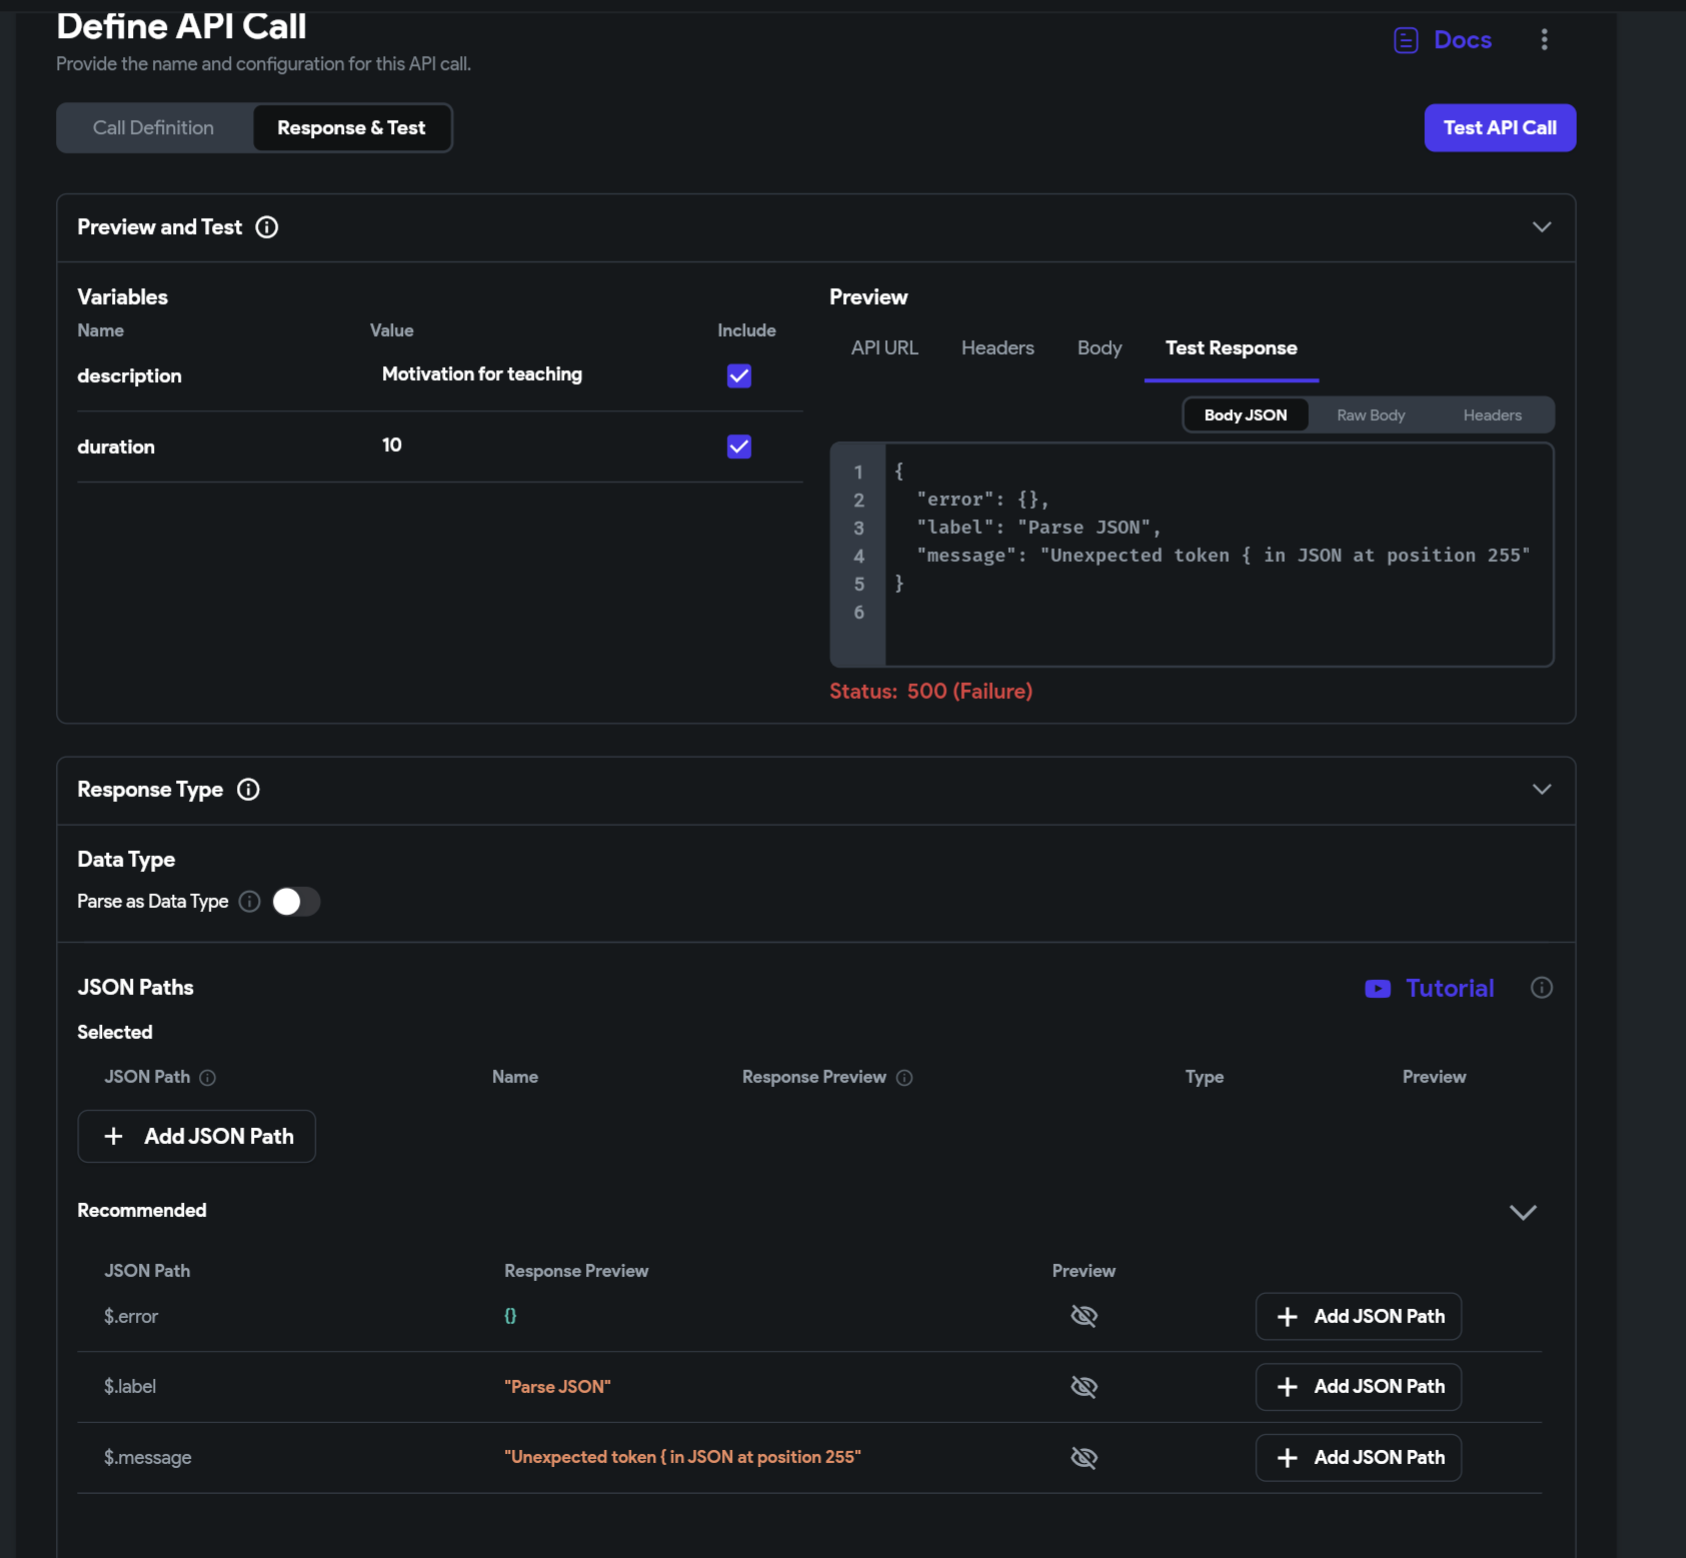Enable the Parse as Data Type toggle

click(x=295, y=902)
